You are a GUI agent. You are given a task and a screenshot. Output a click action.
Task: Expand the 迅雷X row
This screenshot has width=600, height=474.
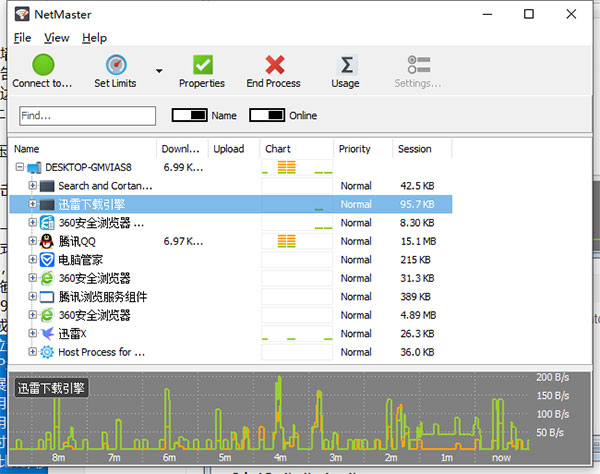coord(33,333)
